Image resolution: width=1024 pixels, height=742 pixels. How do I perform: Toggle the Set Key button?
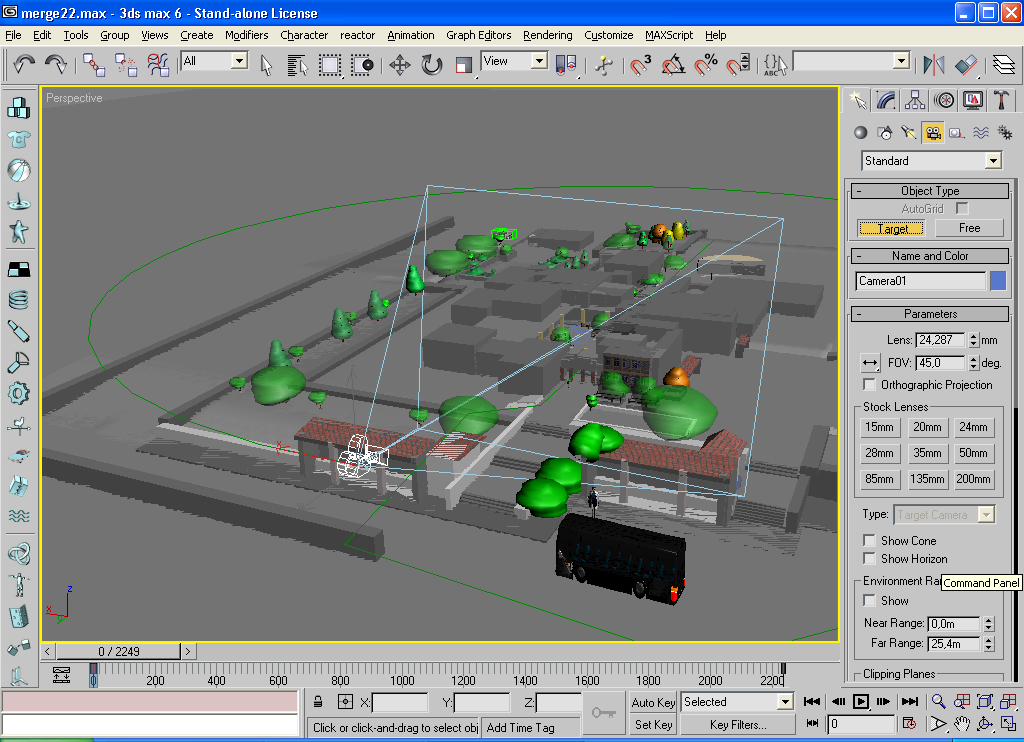click(x=652, y=724)
